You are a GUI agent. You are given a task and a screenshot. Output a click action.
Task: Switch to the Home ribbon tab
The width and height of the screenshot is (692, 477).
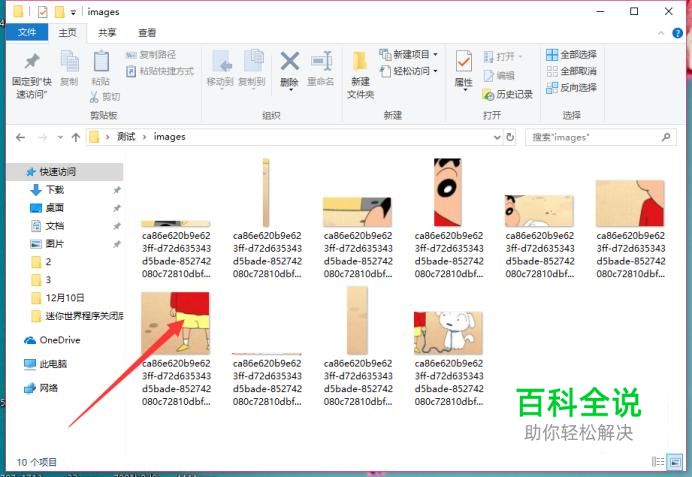(x=68, y=33)
